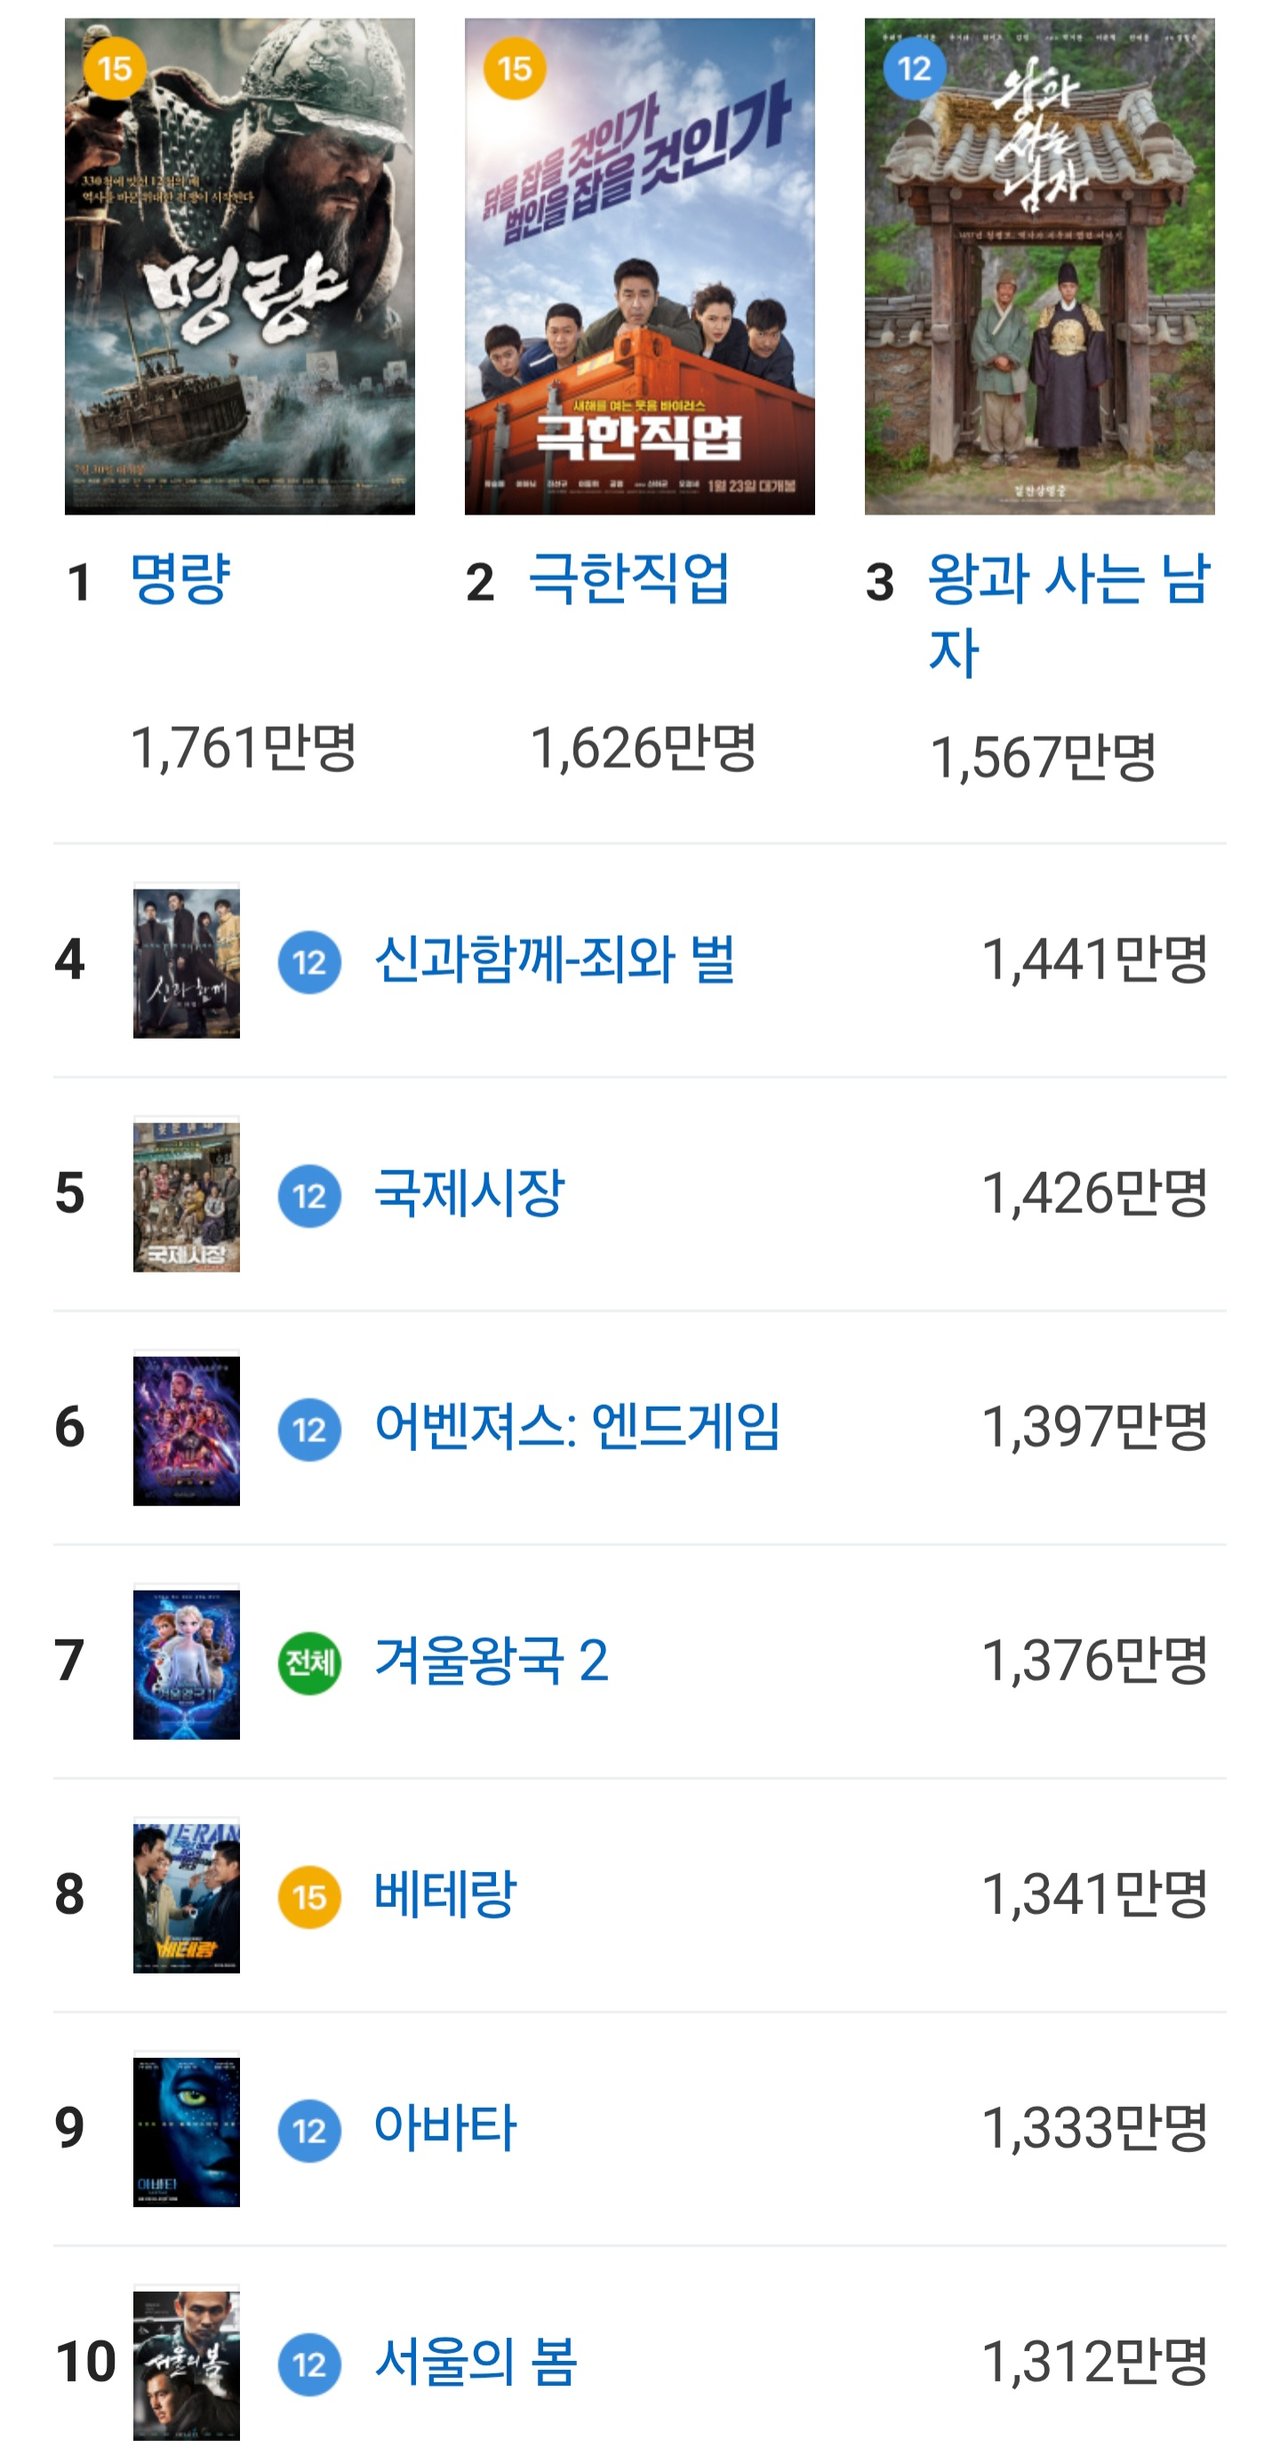Select the 어벤져스: 엔드게임 link
Viewport: 1280px width, 2456px height.
tap(577, 1427)
